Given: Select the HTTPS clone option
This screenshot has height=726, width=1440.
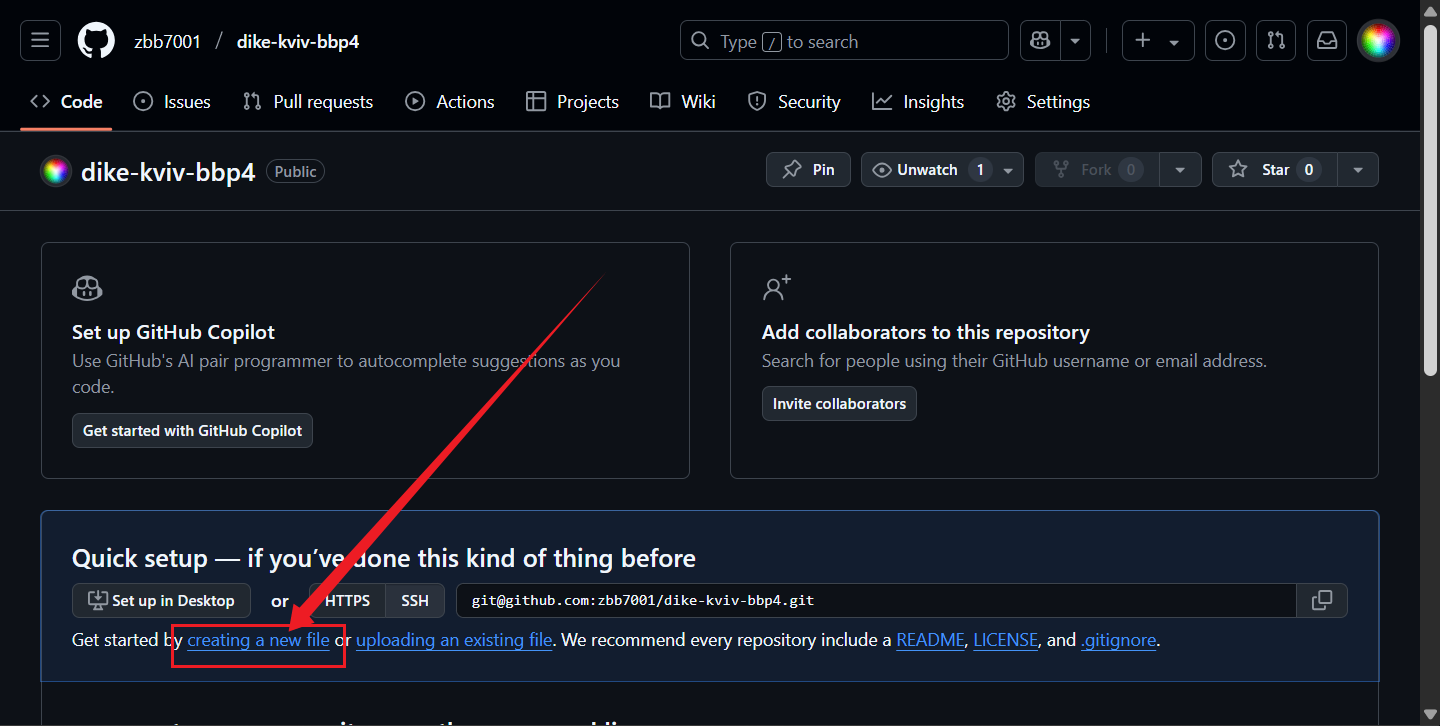Looking at the screenshot, I should pyautogui.click(x=347, y=601).
